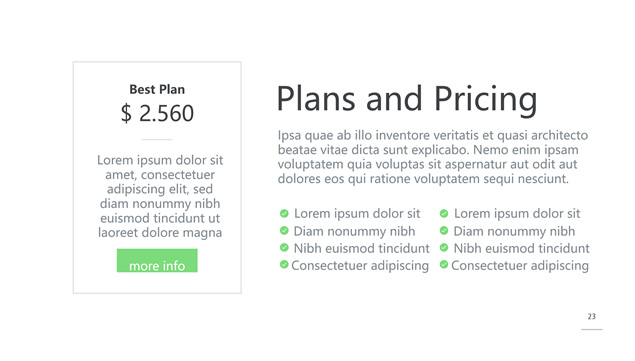Screen dimensions: 635x361
Task: Select the '$ 2.560' price text
Action: (157, 113)
